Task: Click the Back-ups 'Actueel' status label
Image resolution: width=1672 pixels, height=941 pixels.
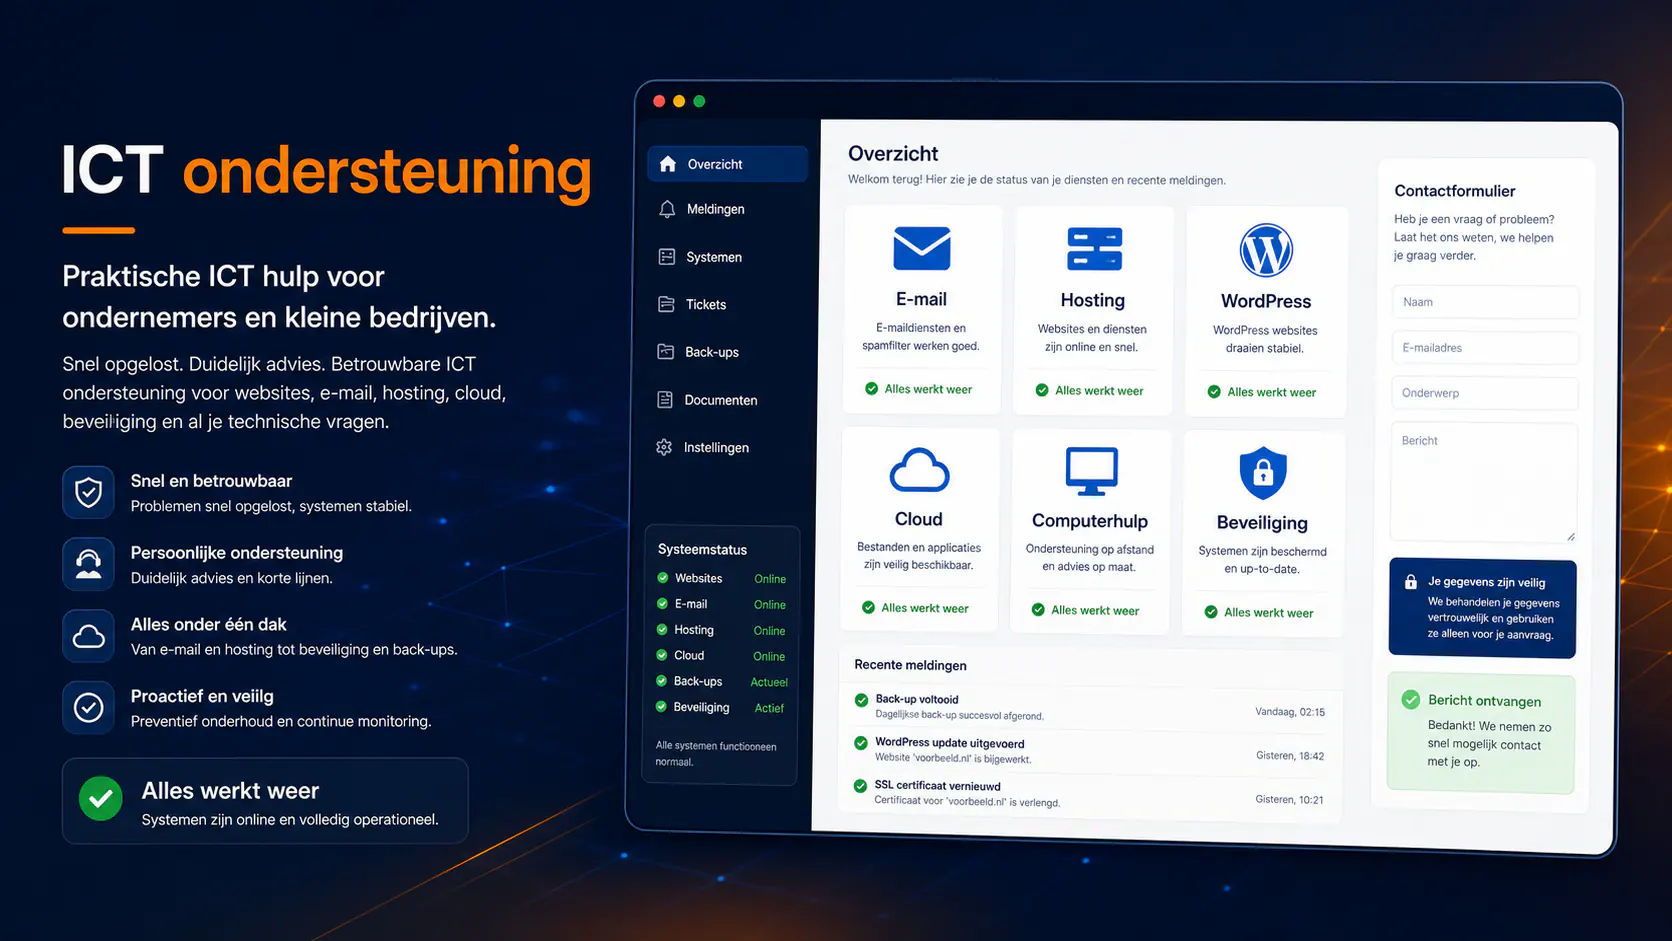Action: [x=769, y=682]
